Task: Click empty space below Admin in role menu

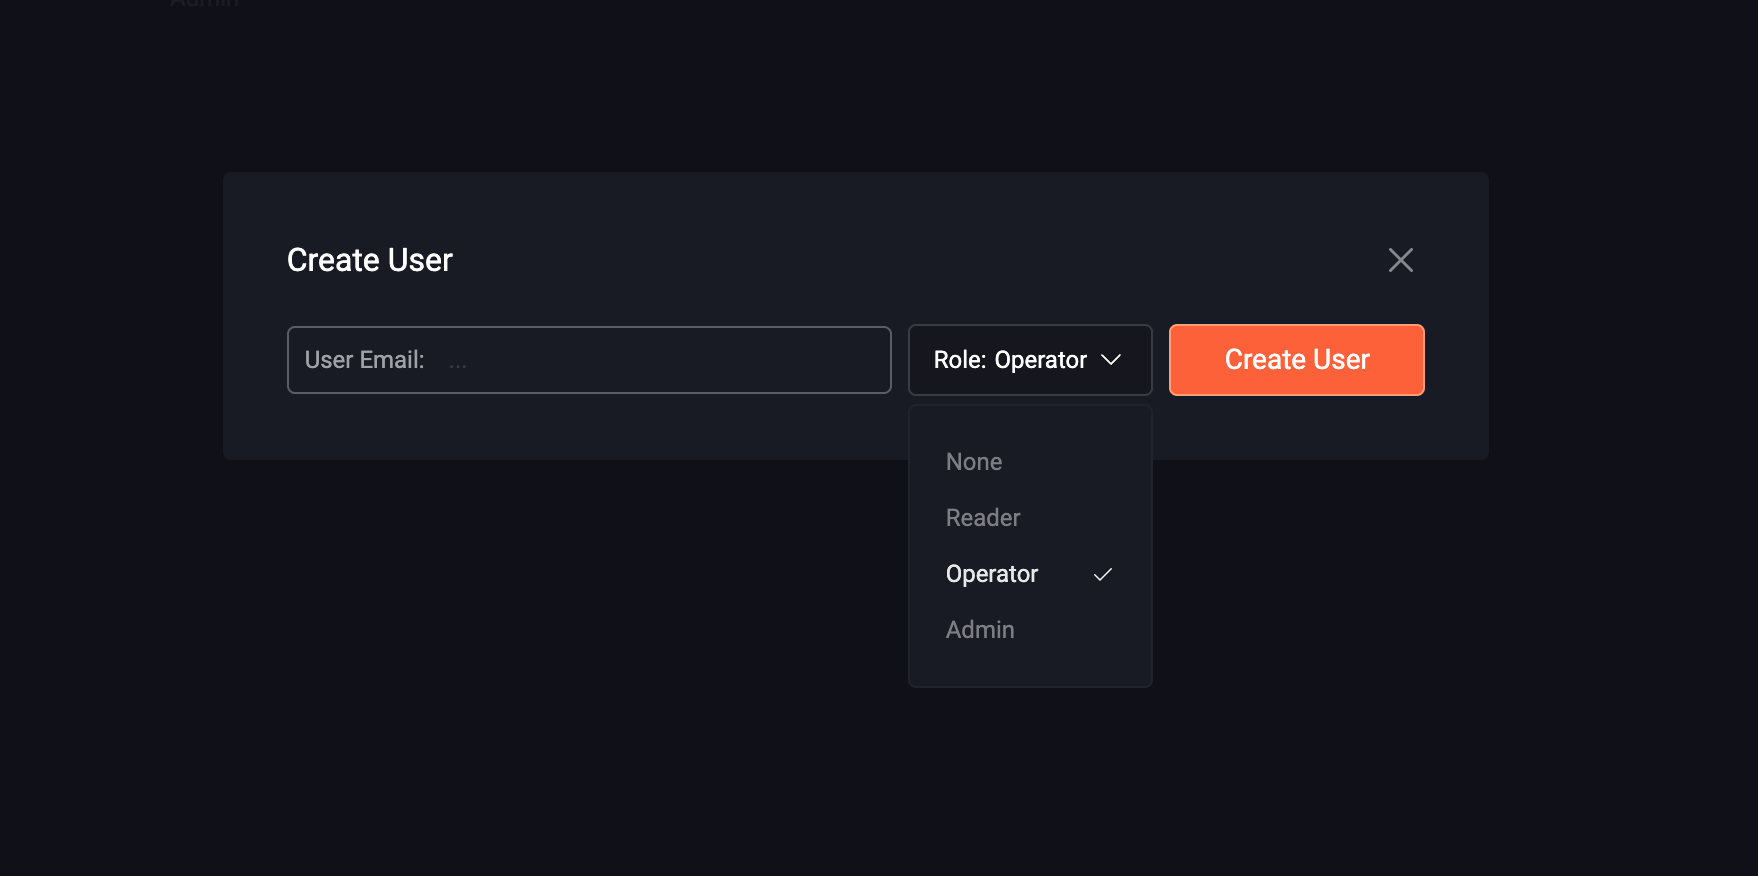Action: point(1029,667)
